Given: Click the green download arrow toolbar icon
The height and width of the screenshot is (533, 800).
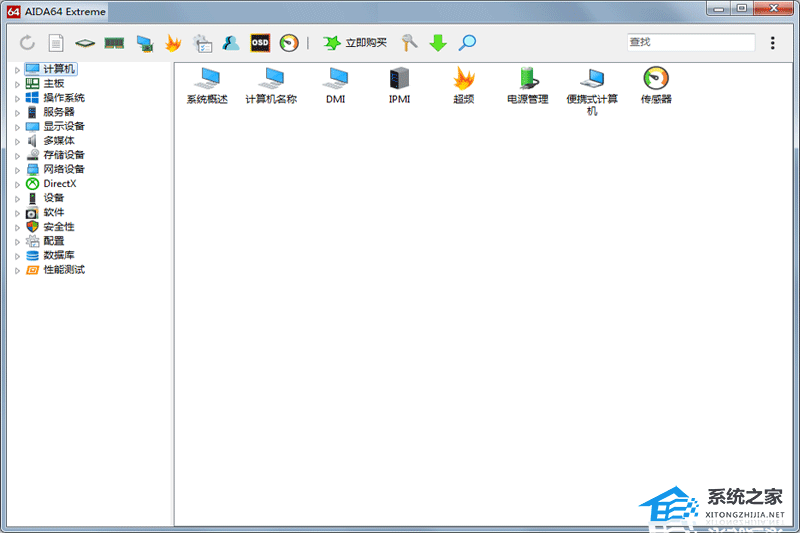Looking at the screenshot, I should [438, 43].
